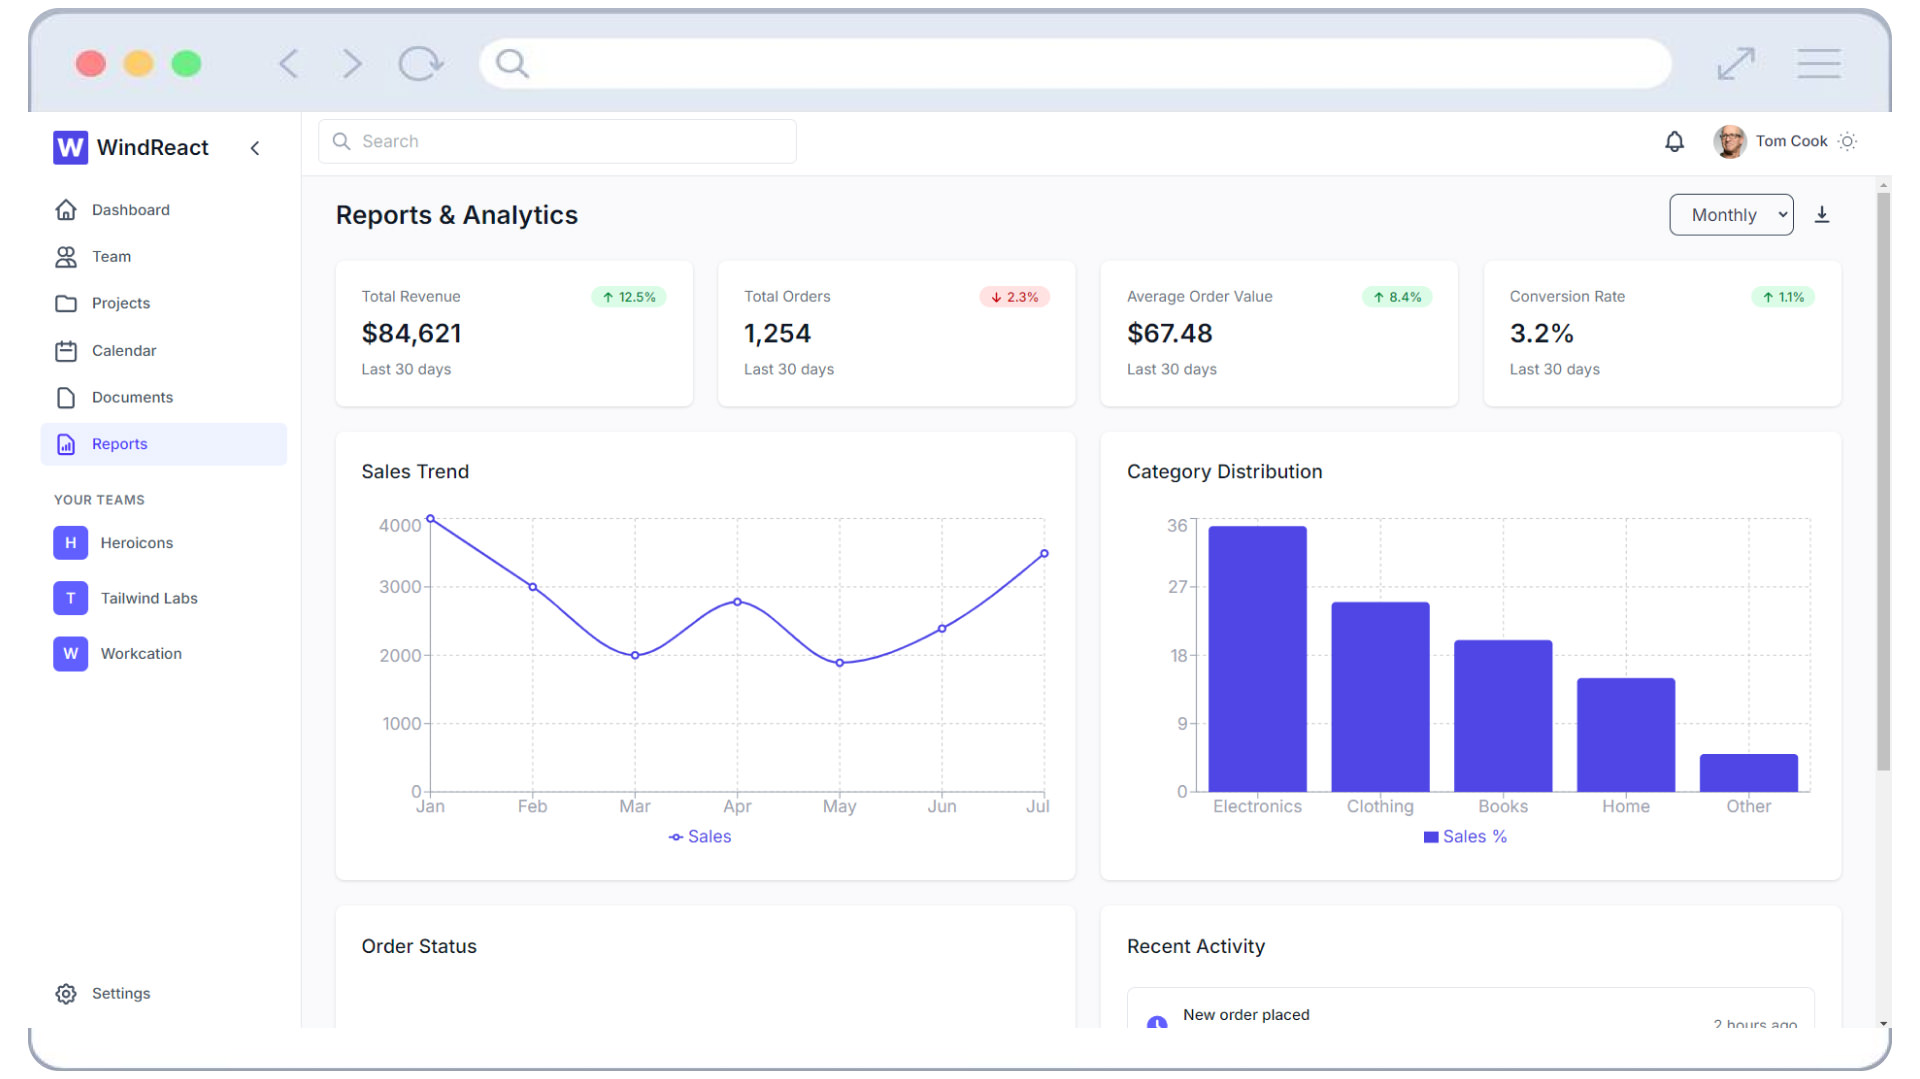Viewport: 1920px width, 1079px height.
Task: Click the Books bar in chart
Action: pos(1503,716)
